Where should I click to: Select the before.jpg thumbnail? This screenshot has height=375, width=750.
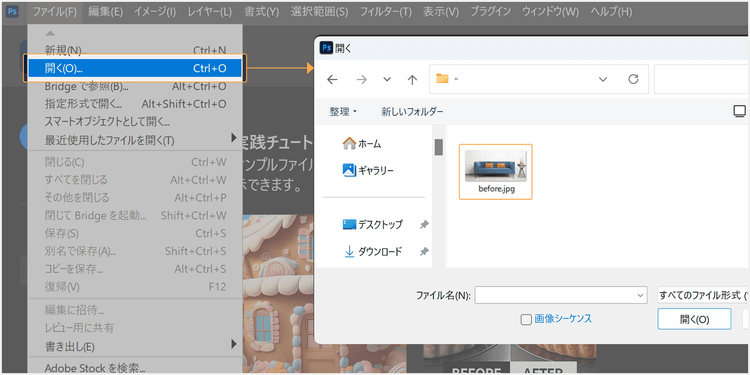[x=496, y=171]
